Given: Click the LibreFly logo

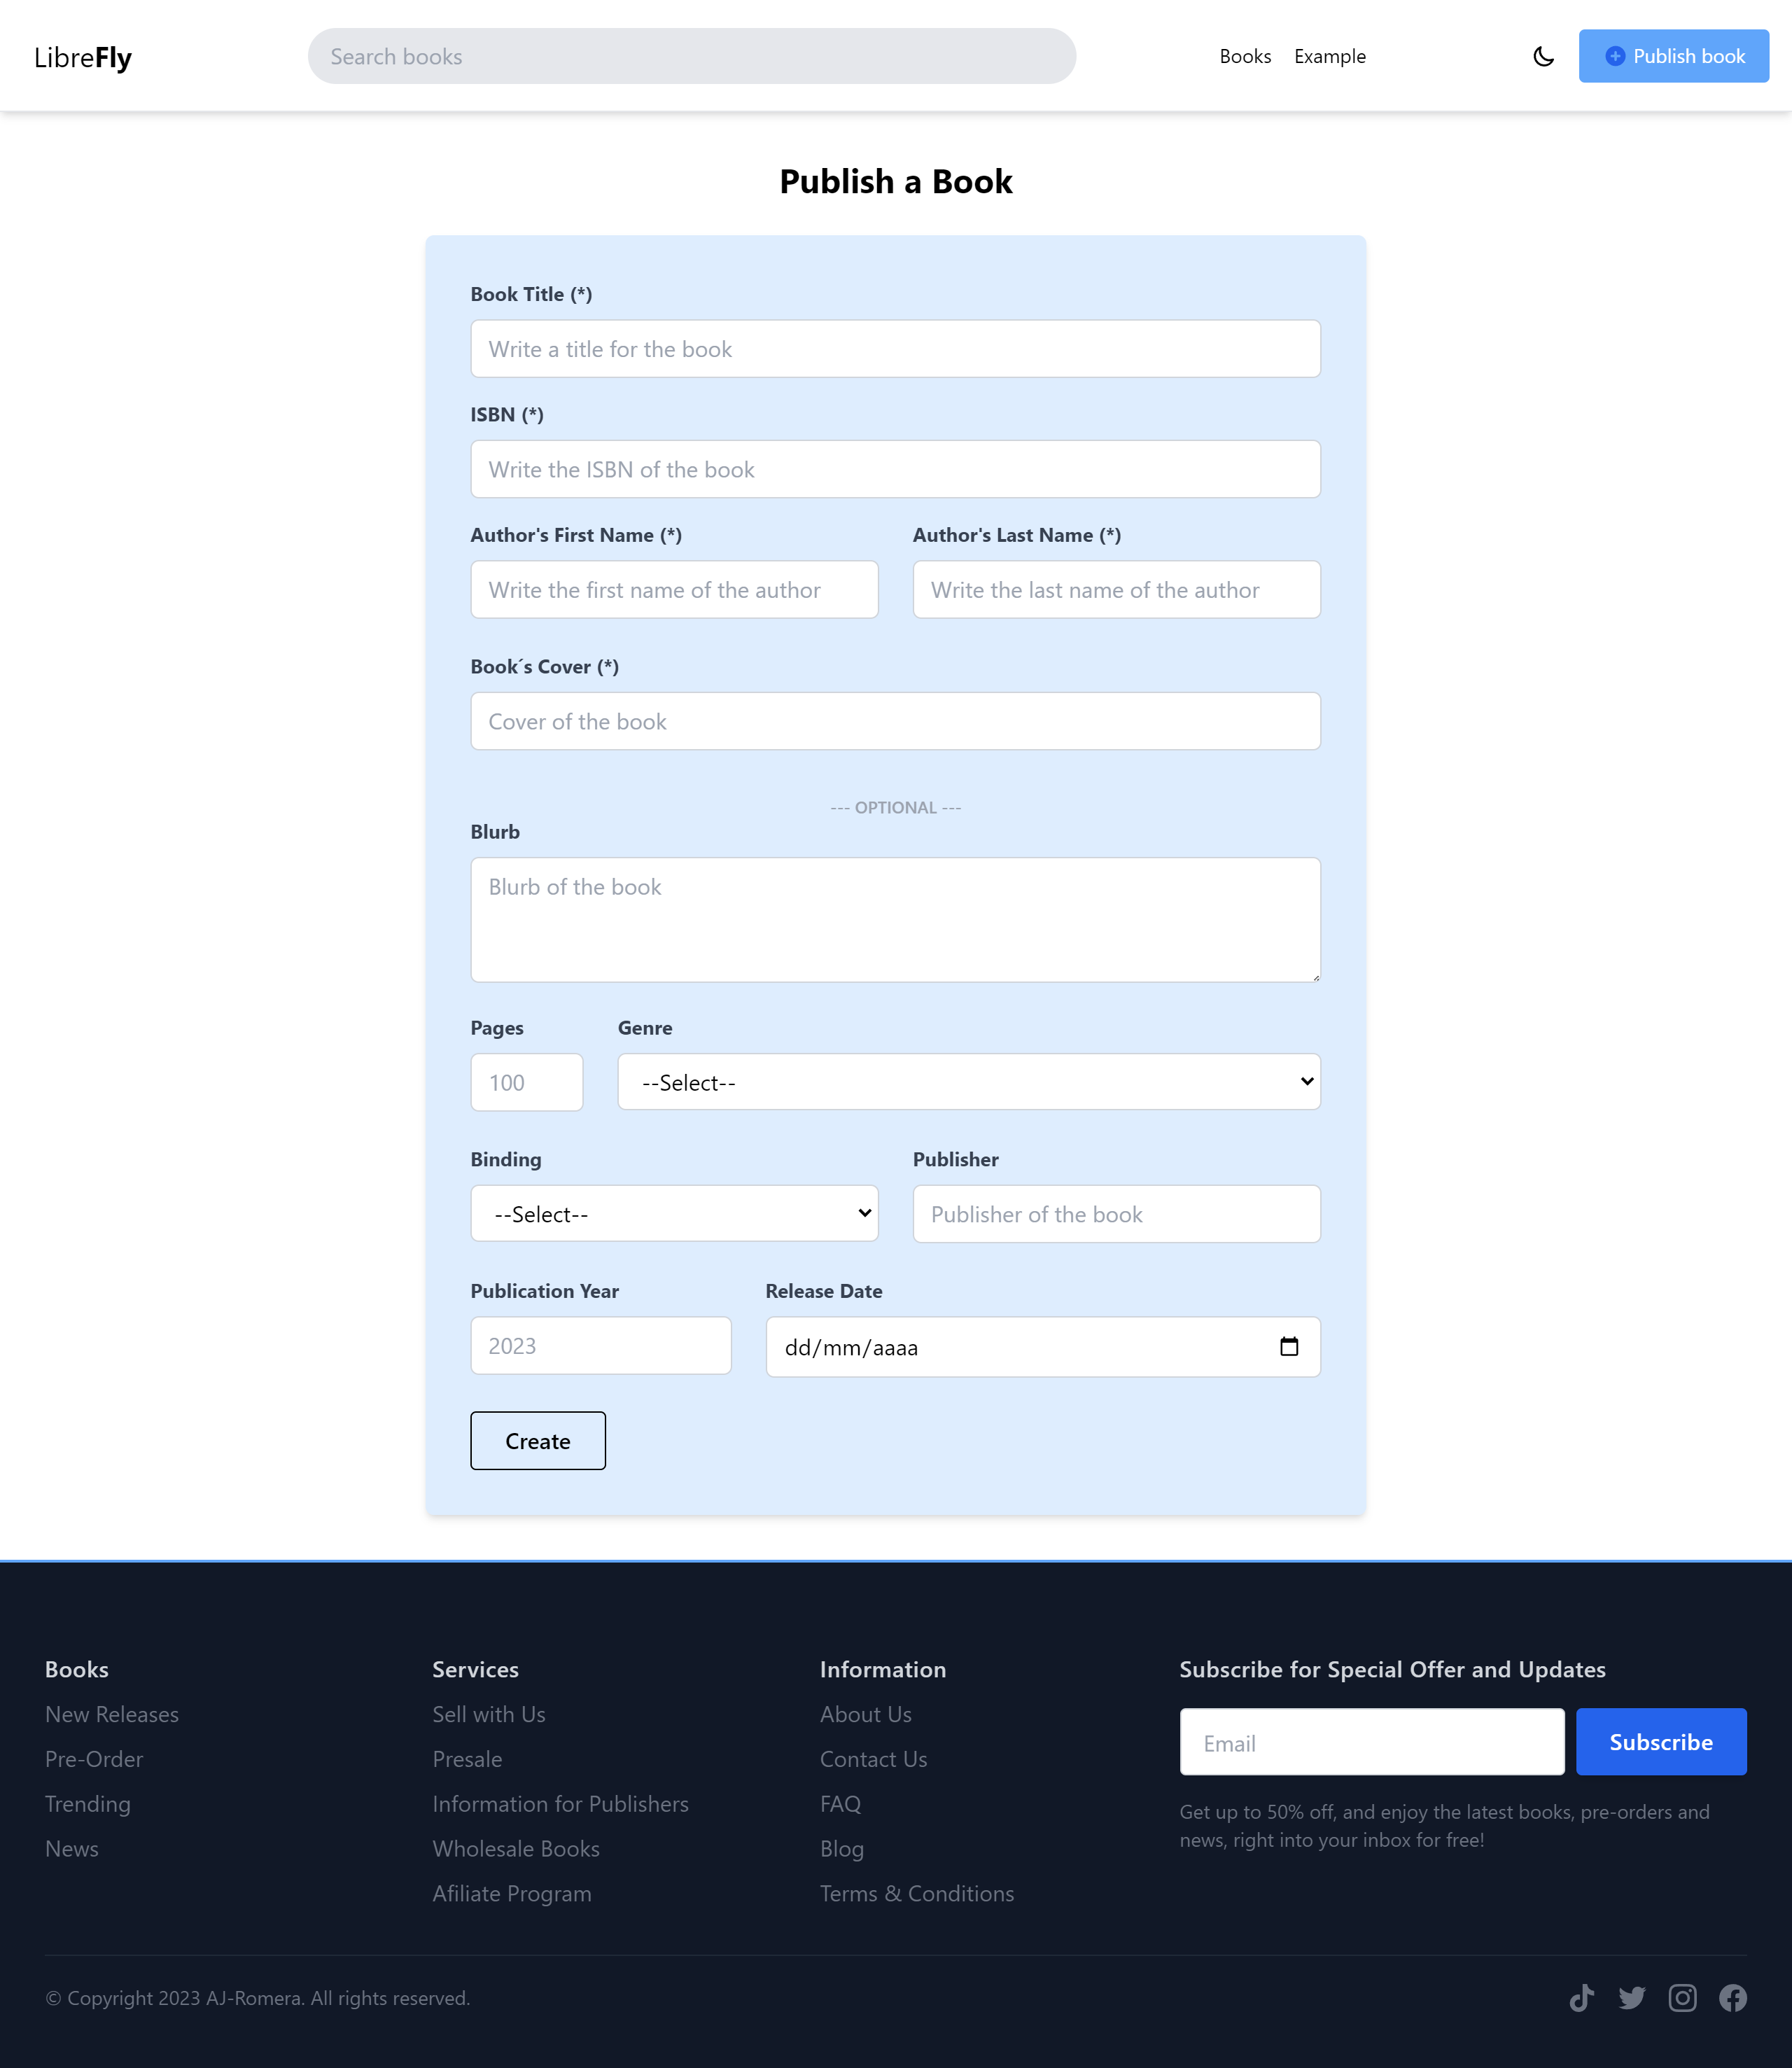Looking at the screenshot, I should click(83, 57).
